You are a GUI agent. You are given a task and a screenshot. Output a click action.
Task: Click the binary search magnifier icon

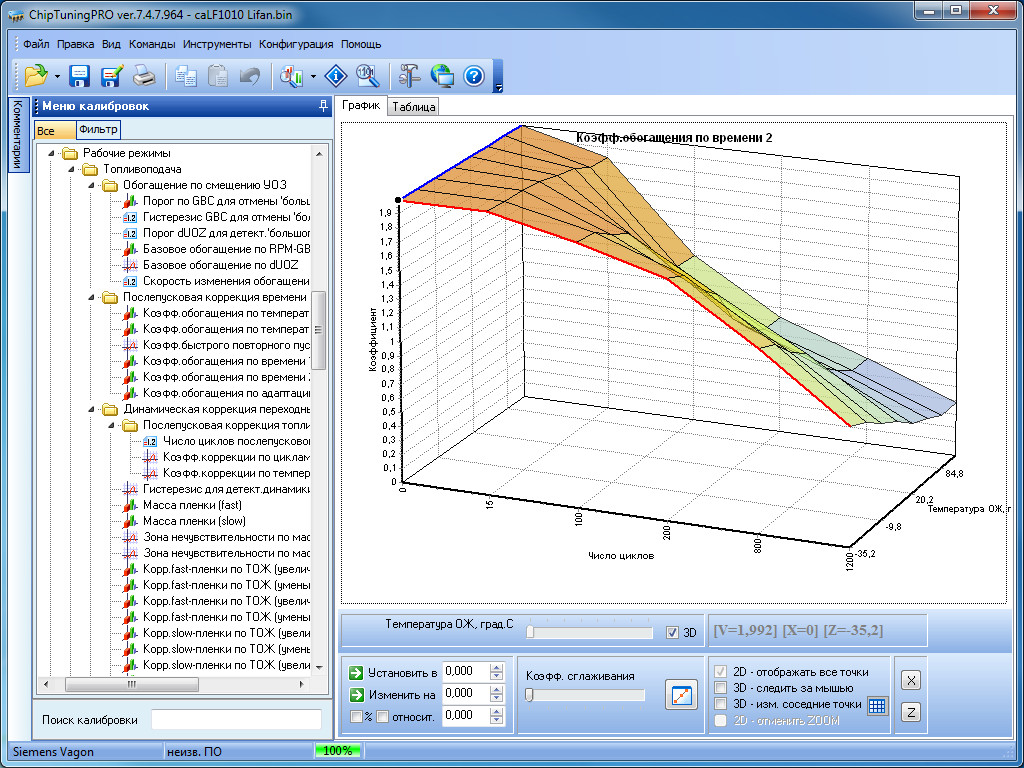[366, 75]
